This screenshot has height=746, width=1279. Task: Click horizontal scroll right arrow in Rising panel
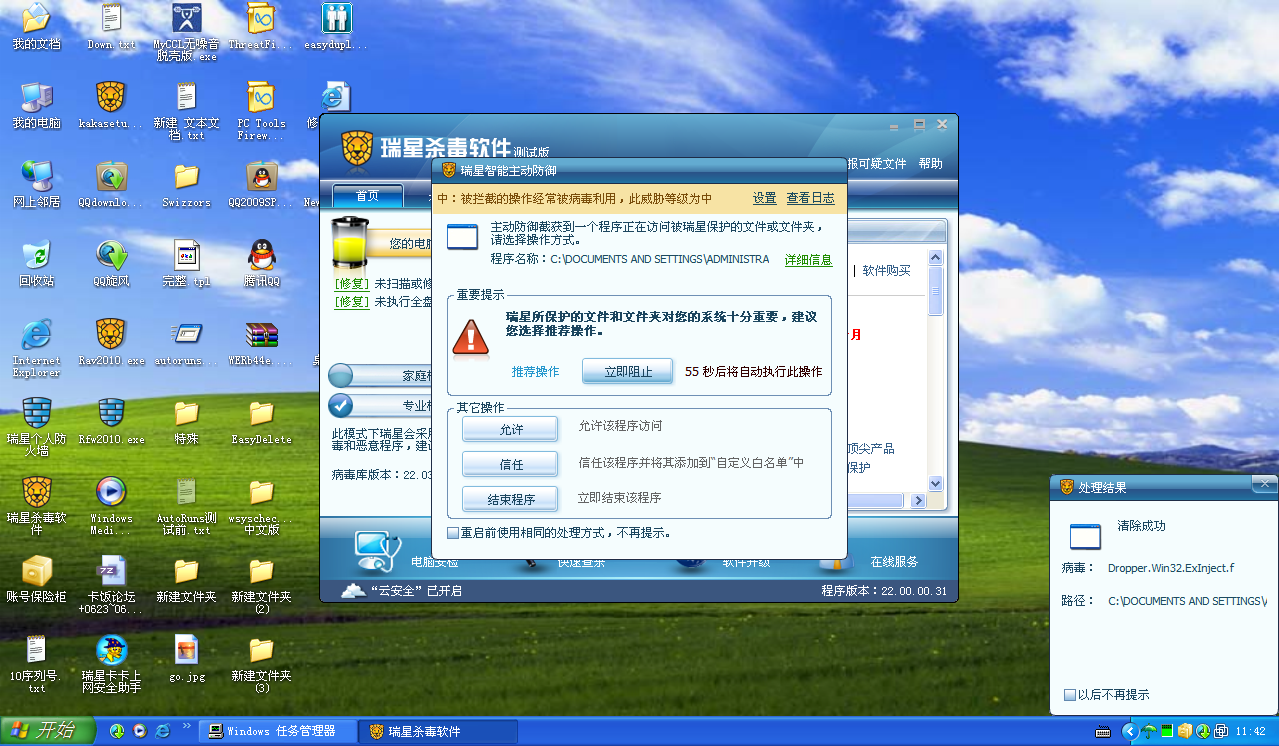coord(917,500)
